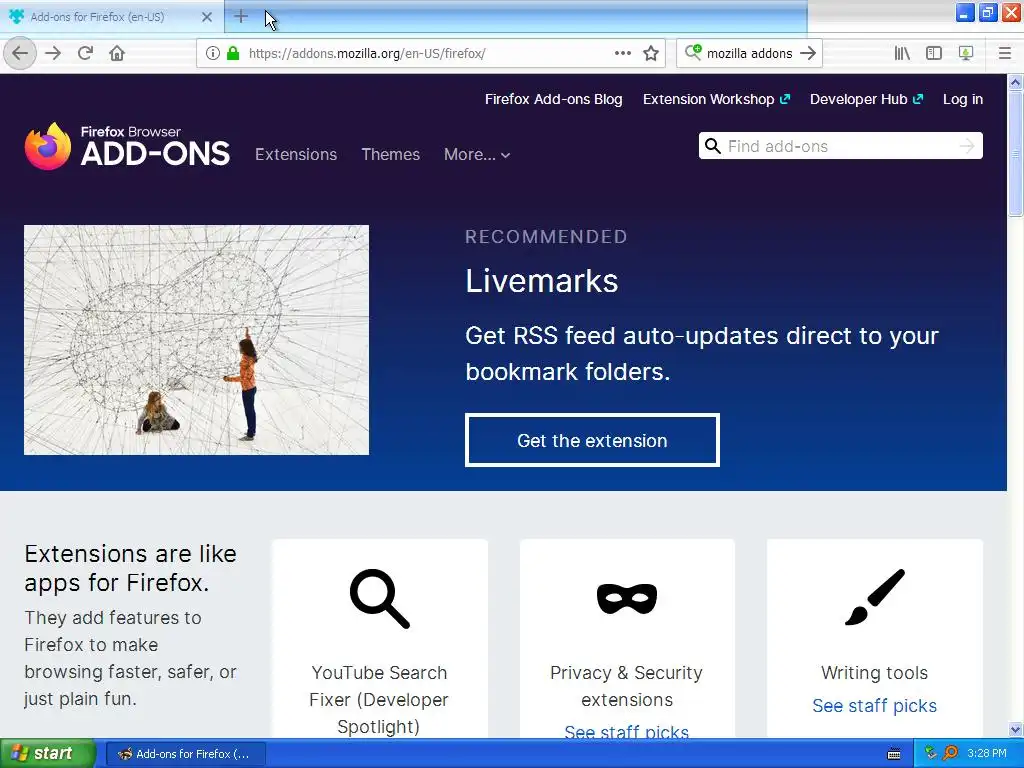Open Developer Hub link
1024x768 pixels.
[x=867, y=99]
